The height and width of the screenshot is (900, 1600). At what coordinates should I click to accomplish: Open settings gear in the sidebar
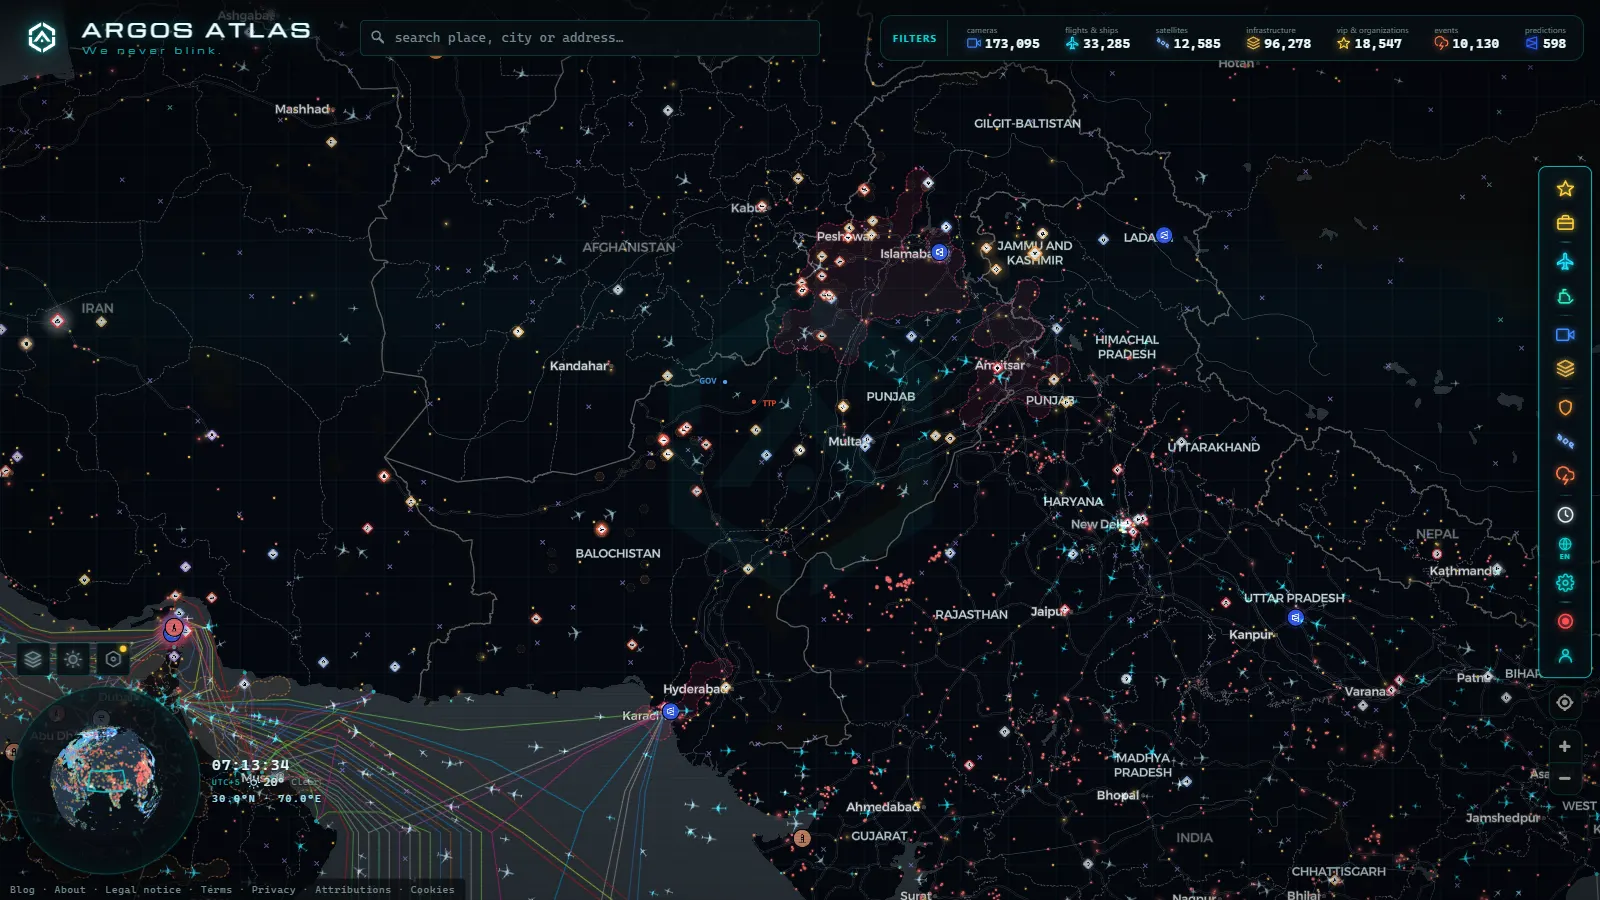(1565, 583)
